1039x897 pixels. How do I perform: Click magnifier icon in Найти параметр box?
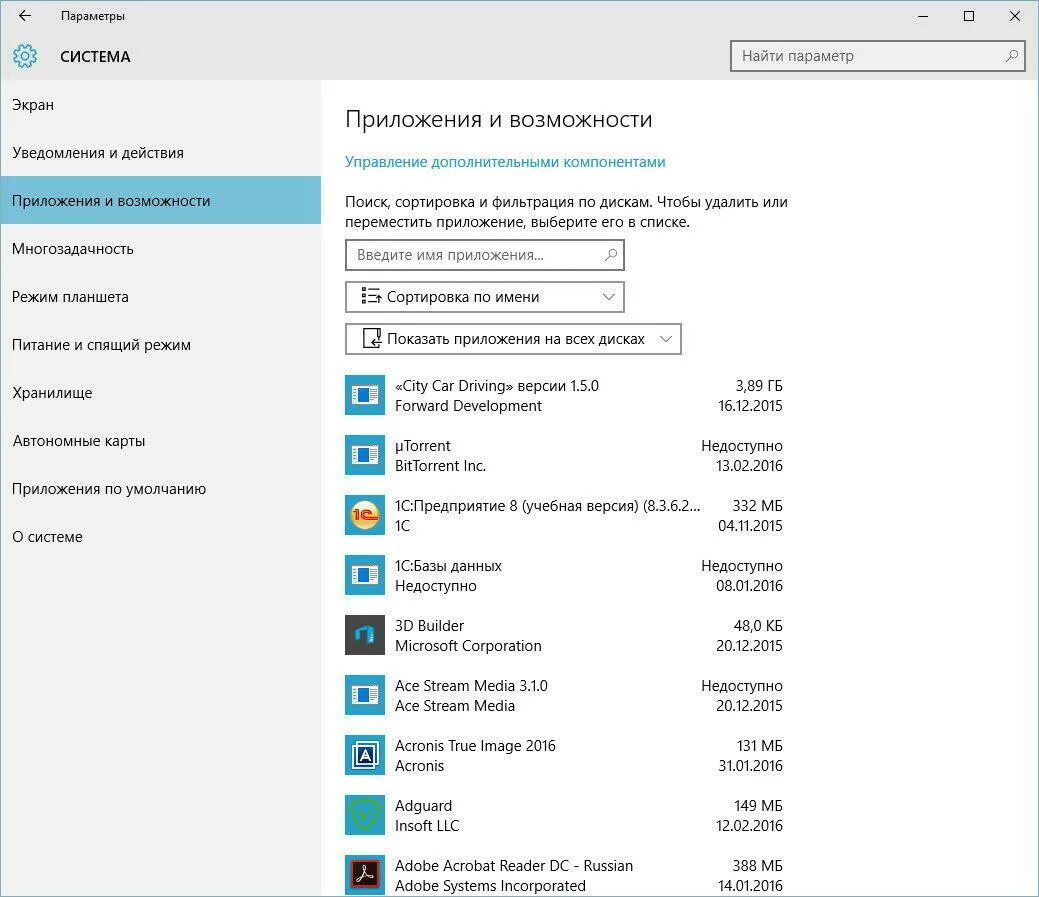[1012, 56]
